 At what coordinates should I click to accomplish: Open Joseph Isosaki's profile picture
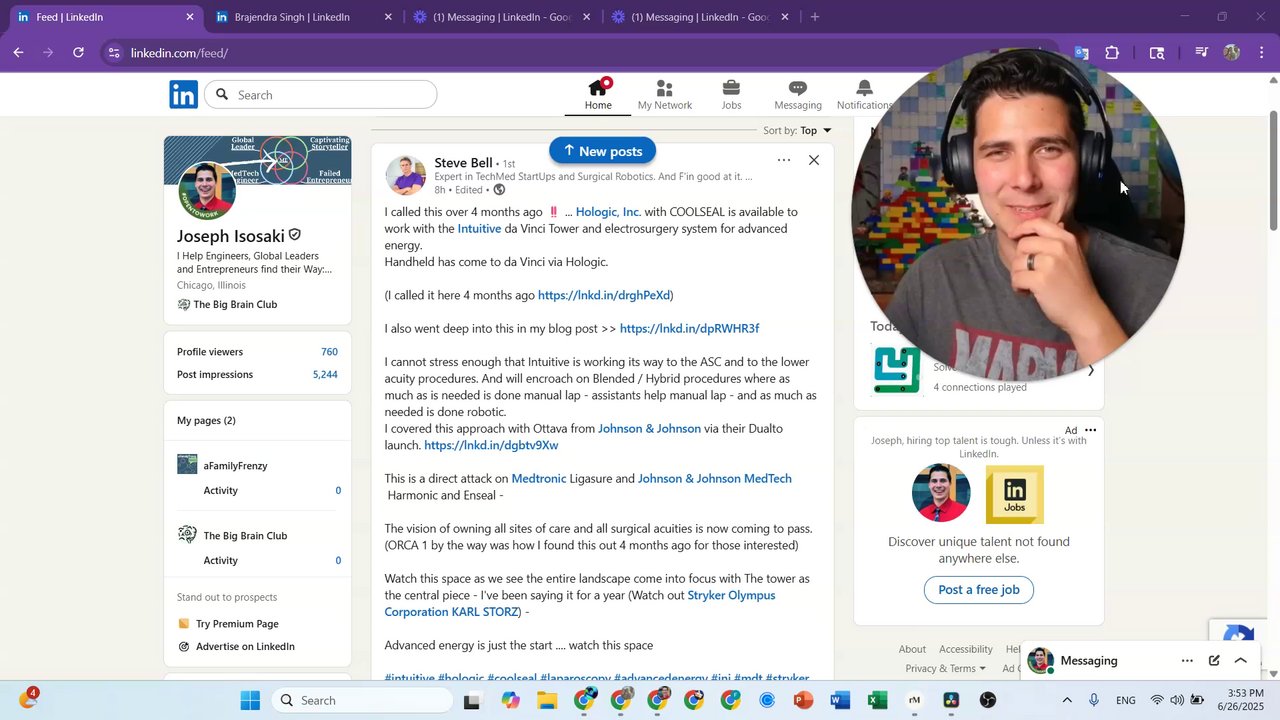click(207, 191)
